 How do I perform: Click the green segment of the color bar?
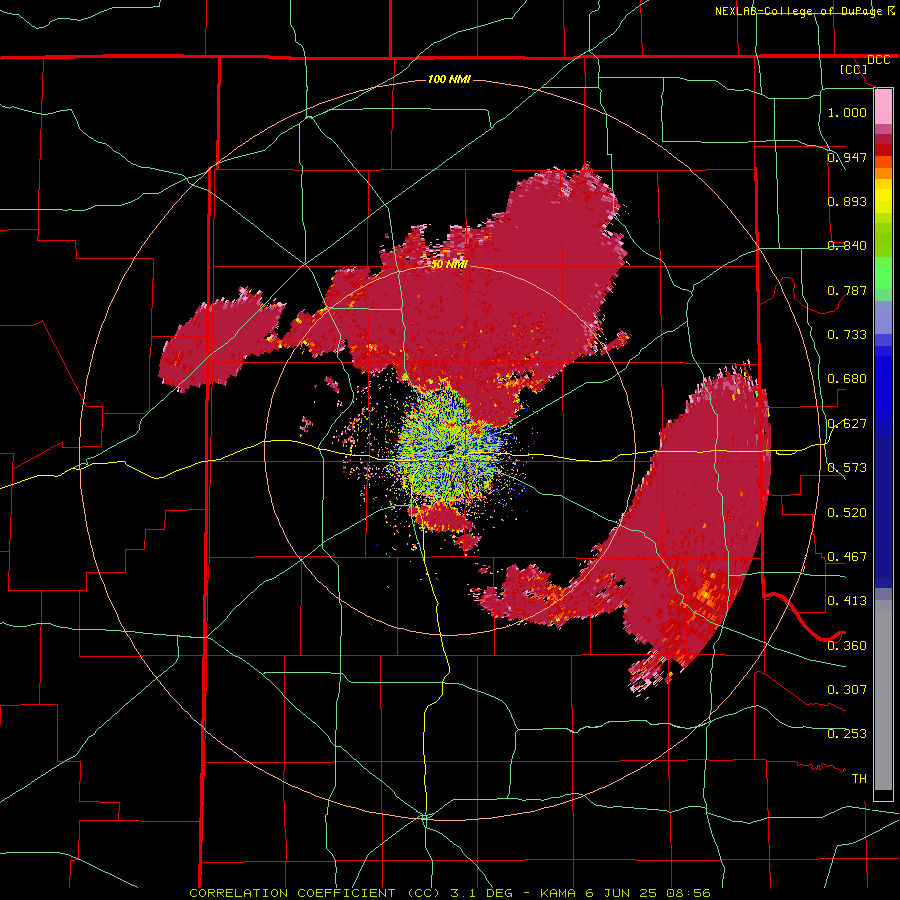click(x=883, y=273)
